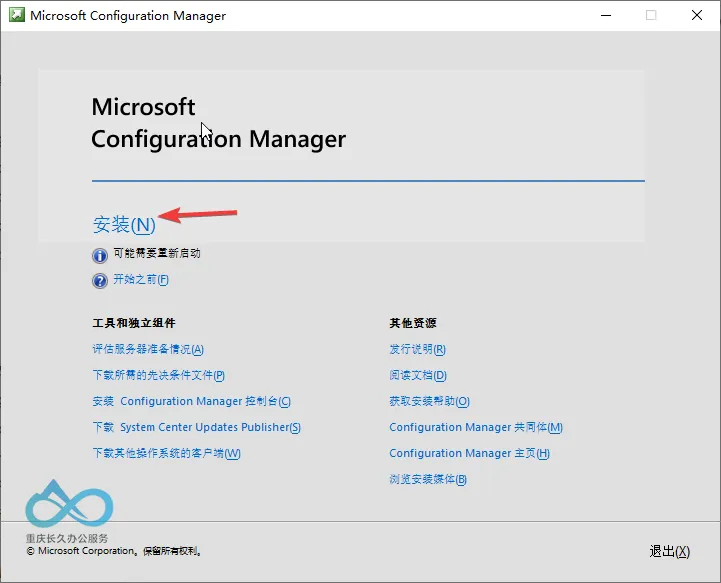
Task: Open Configuration Manager 主页(H) link
Action: (469, 453)
